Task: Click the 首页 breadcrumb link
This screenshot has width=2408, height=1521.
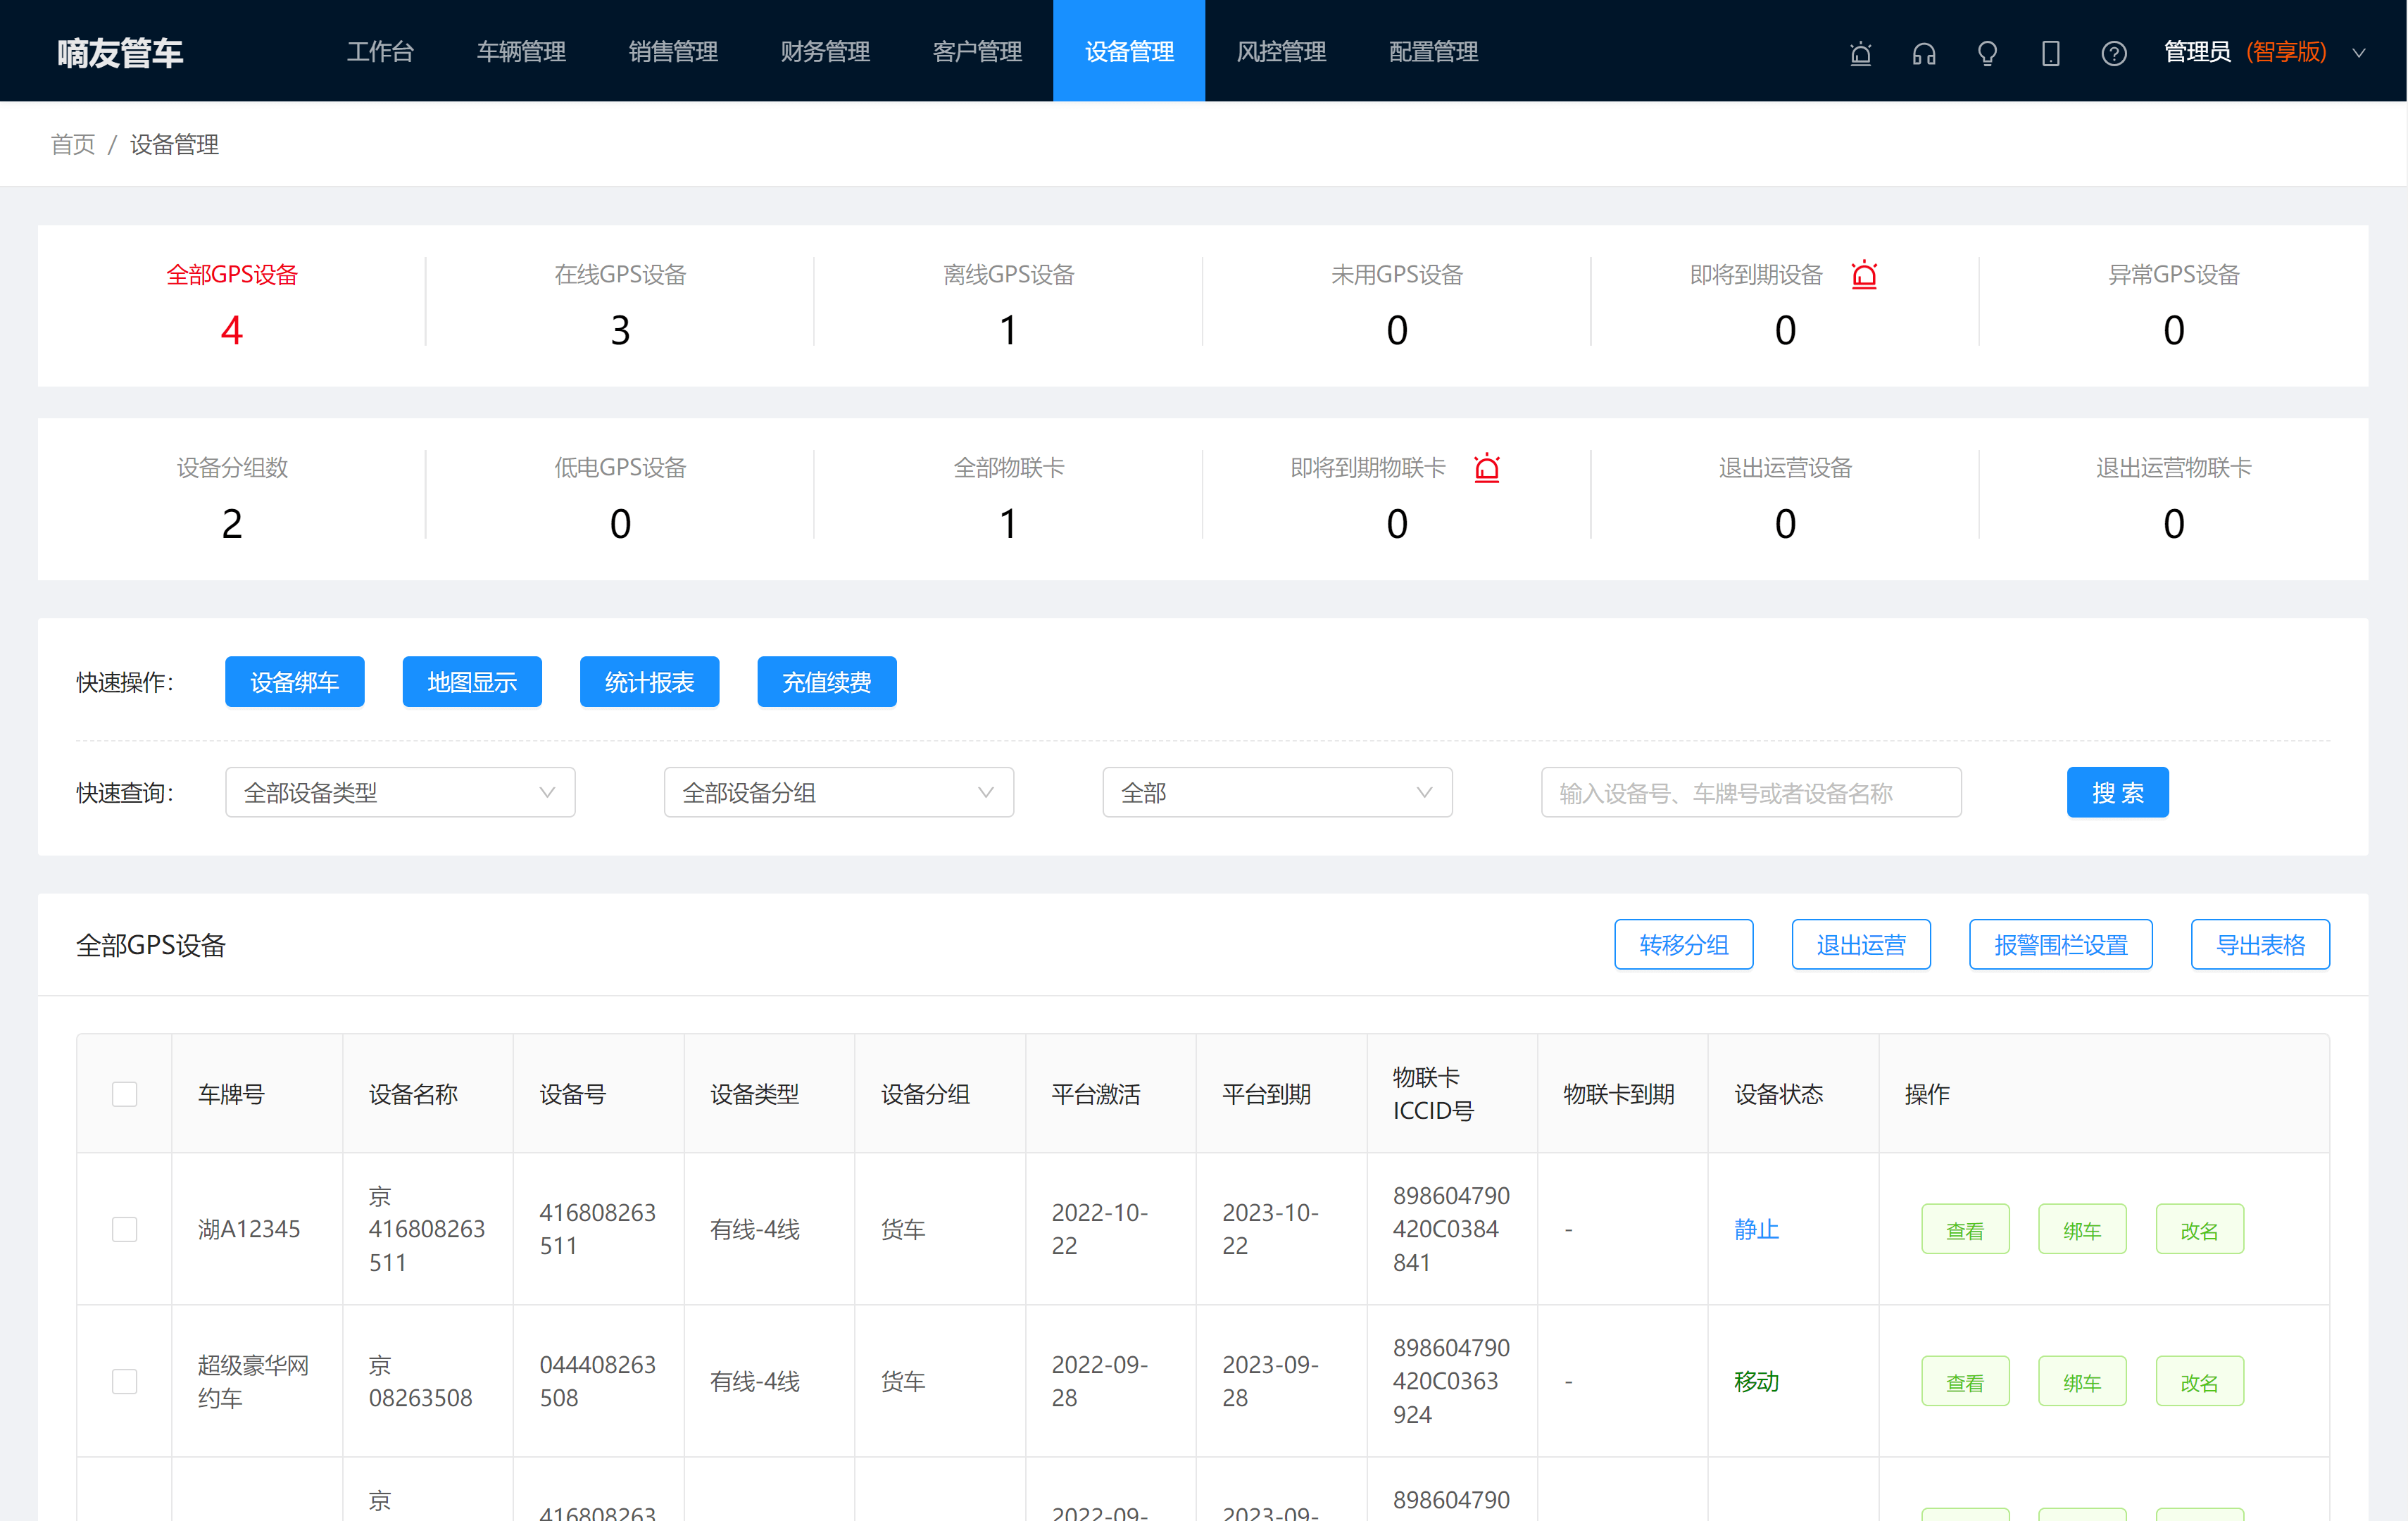Action: [x=73, y=145]
